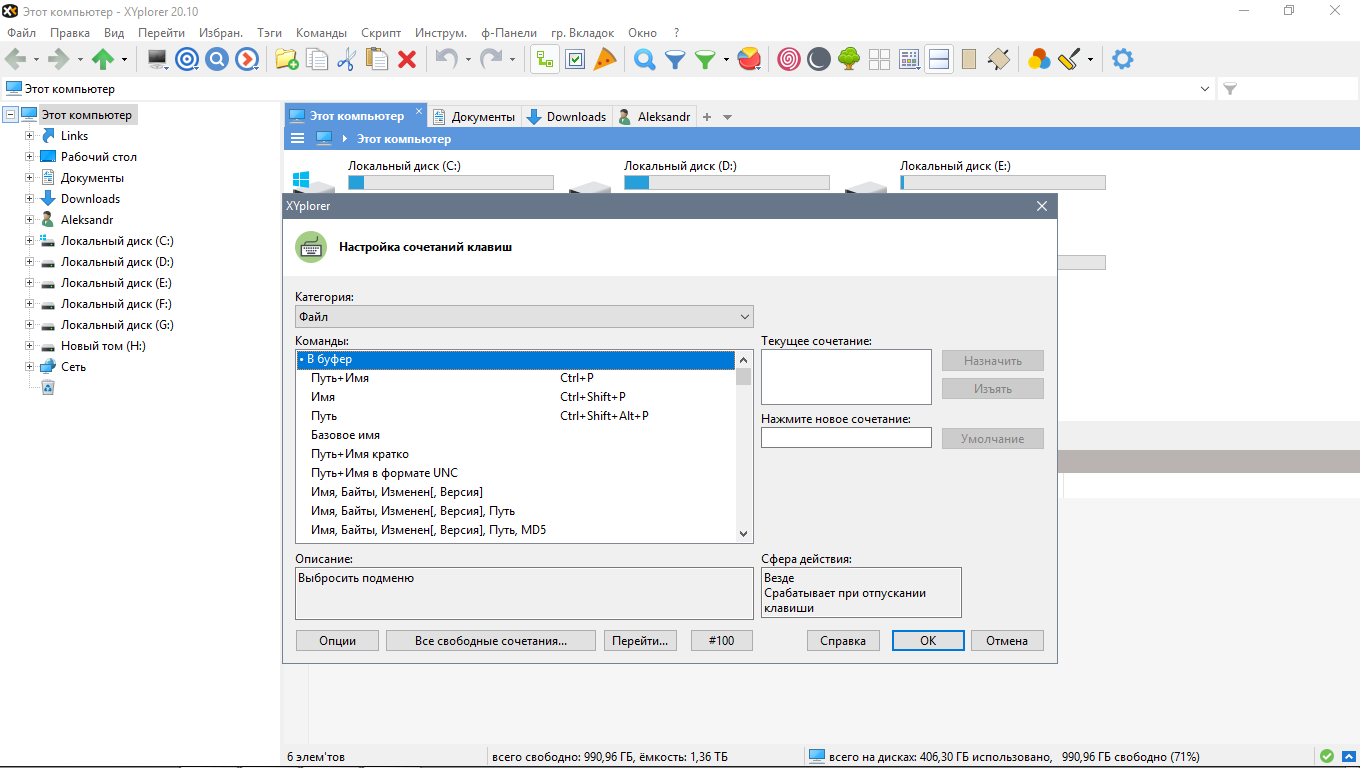Screen dimensions: 1360x768
Task: Click the dark moon icon in toolbar
Action: (x=818, y=59)
